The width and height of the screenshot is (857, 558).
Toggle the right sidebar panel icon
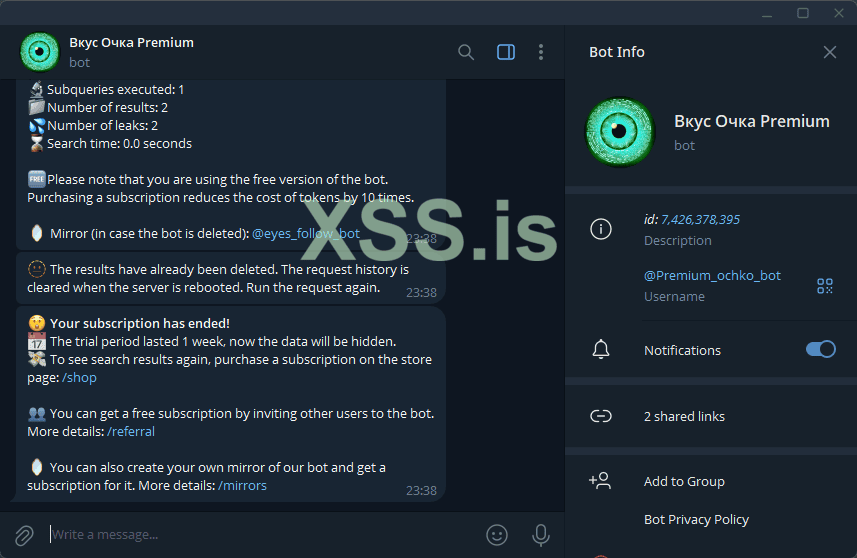[x=506, y=52]
